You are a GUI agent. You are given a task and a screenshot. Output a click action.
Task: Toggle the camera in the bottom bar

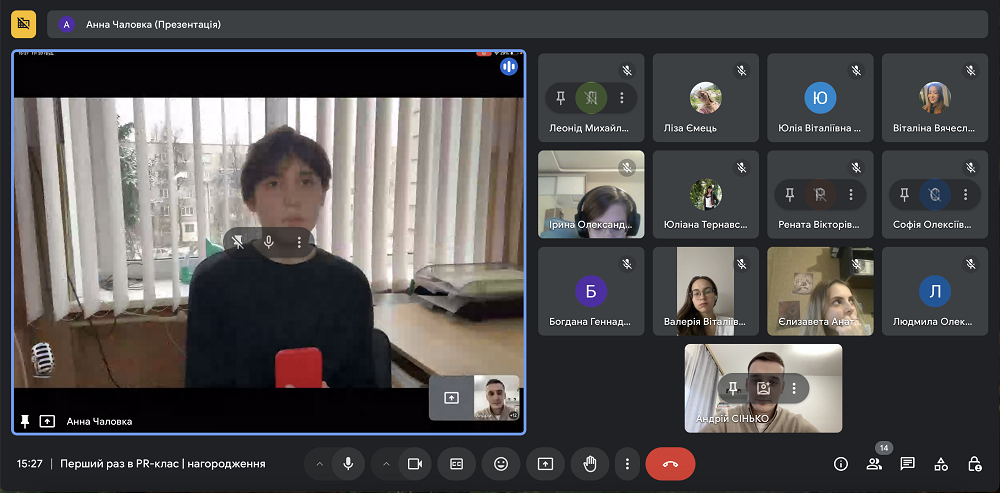coord(413,464)
